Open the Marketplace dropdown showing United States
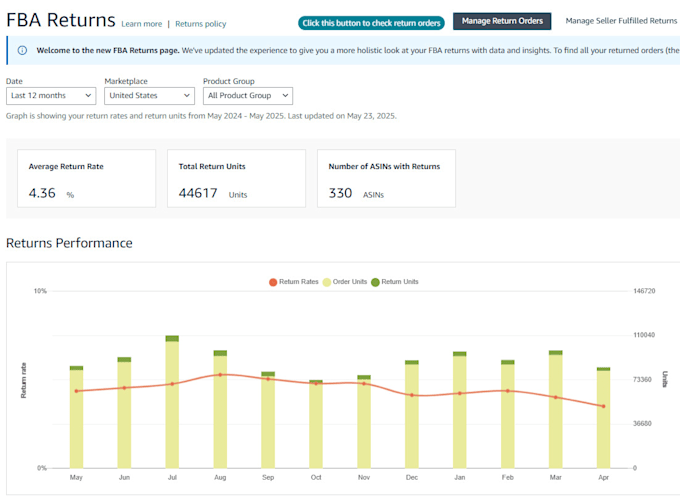Image resolution: width=680 pixels, height=497 pixels. click(x=149, y=96)
